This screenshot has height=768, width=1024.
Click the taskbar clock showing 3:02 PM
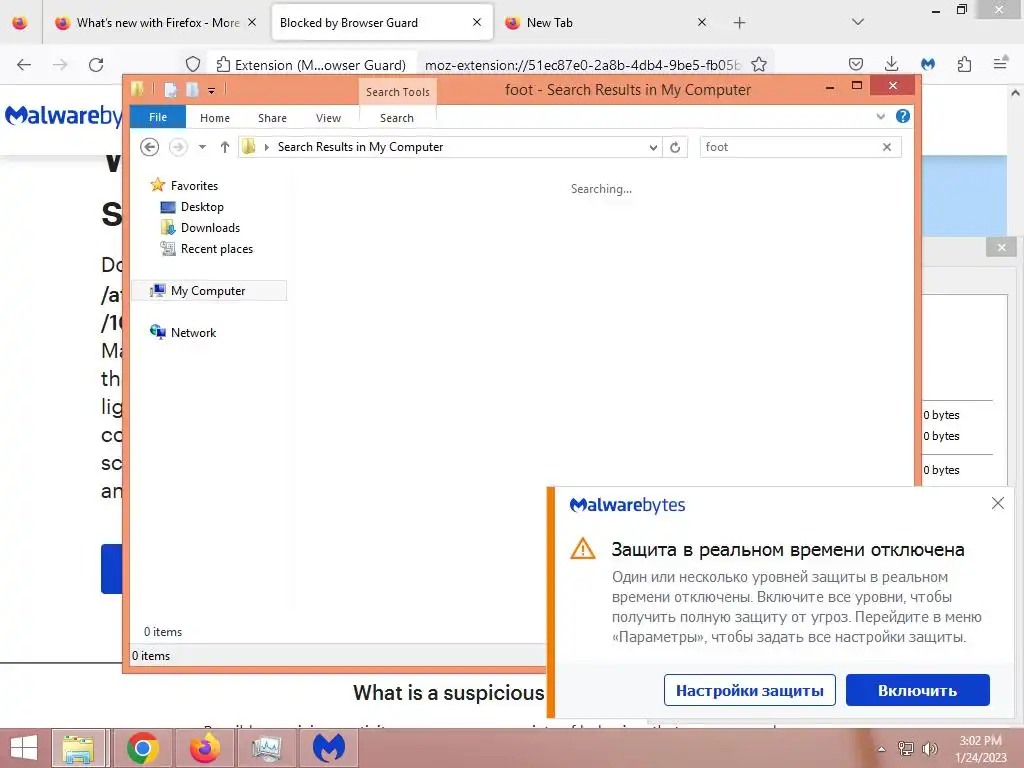tap(980, 749)
